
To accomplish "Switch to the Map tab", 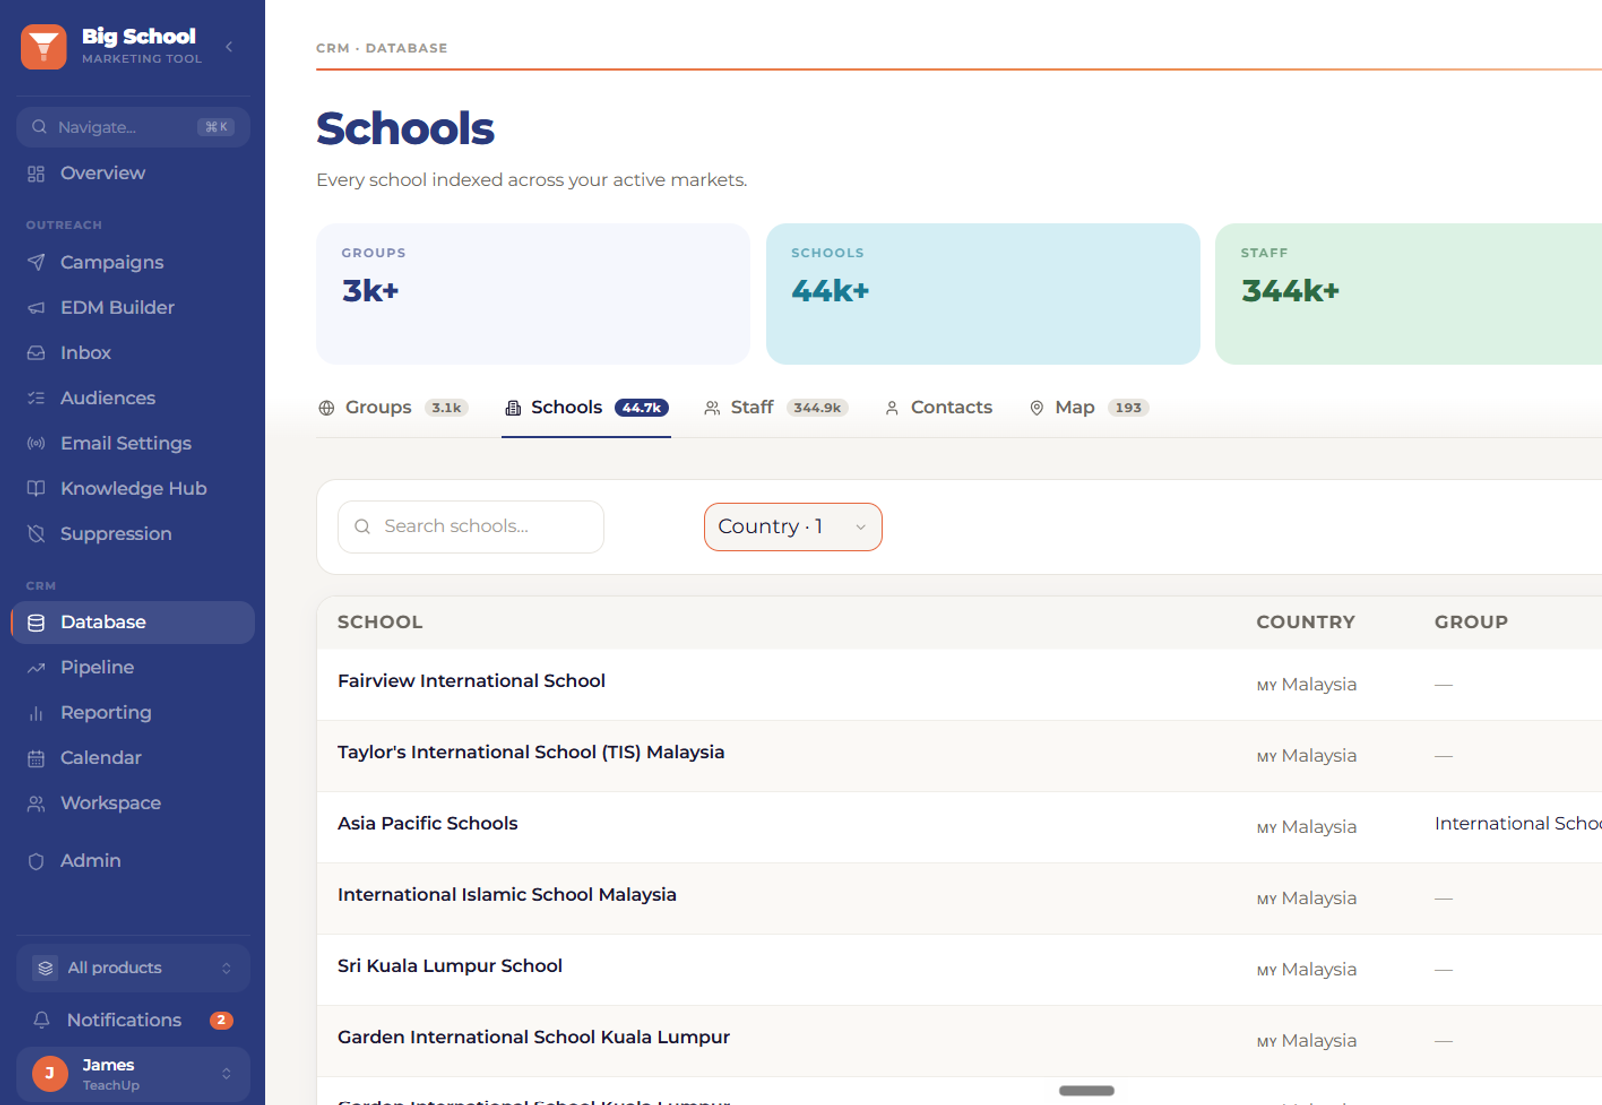I will point(1088,408).
